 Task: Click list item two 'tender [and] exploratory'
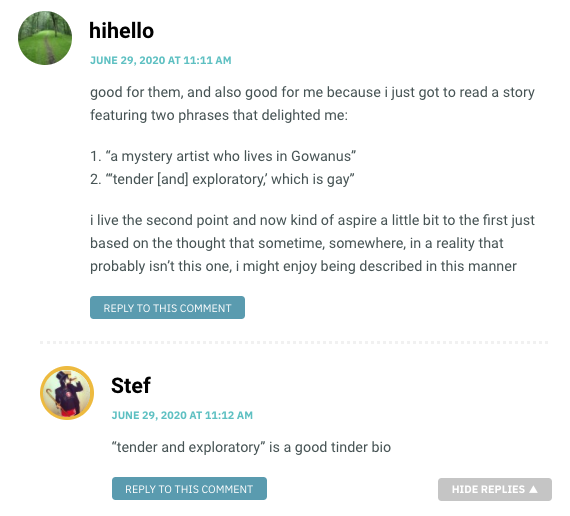click(x=222, y=179)
